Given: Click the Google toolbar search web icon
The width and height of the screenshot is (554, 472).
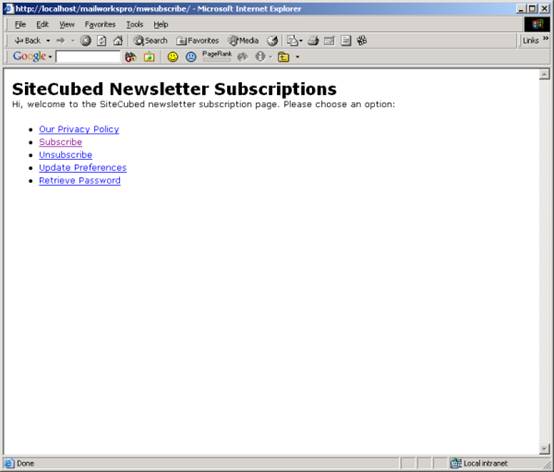Looking at the screenshot, I should pyautogui.click(x=130, y=57).
